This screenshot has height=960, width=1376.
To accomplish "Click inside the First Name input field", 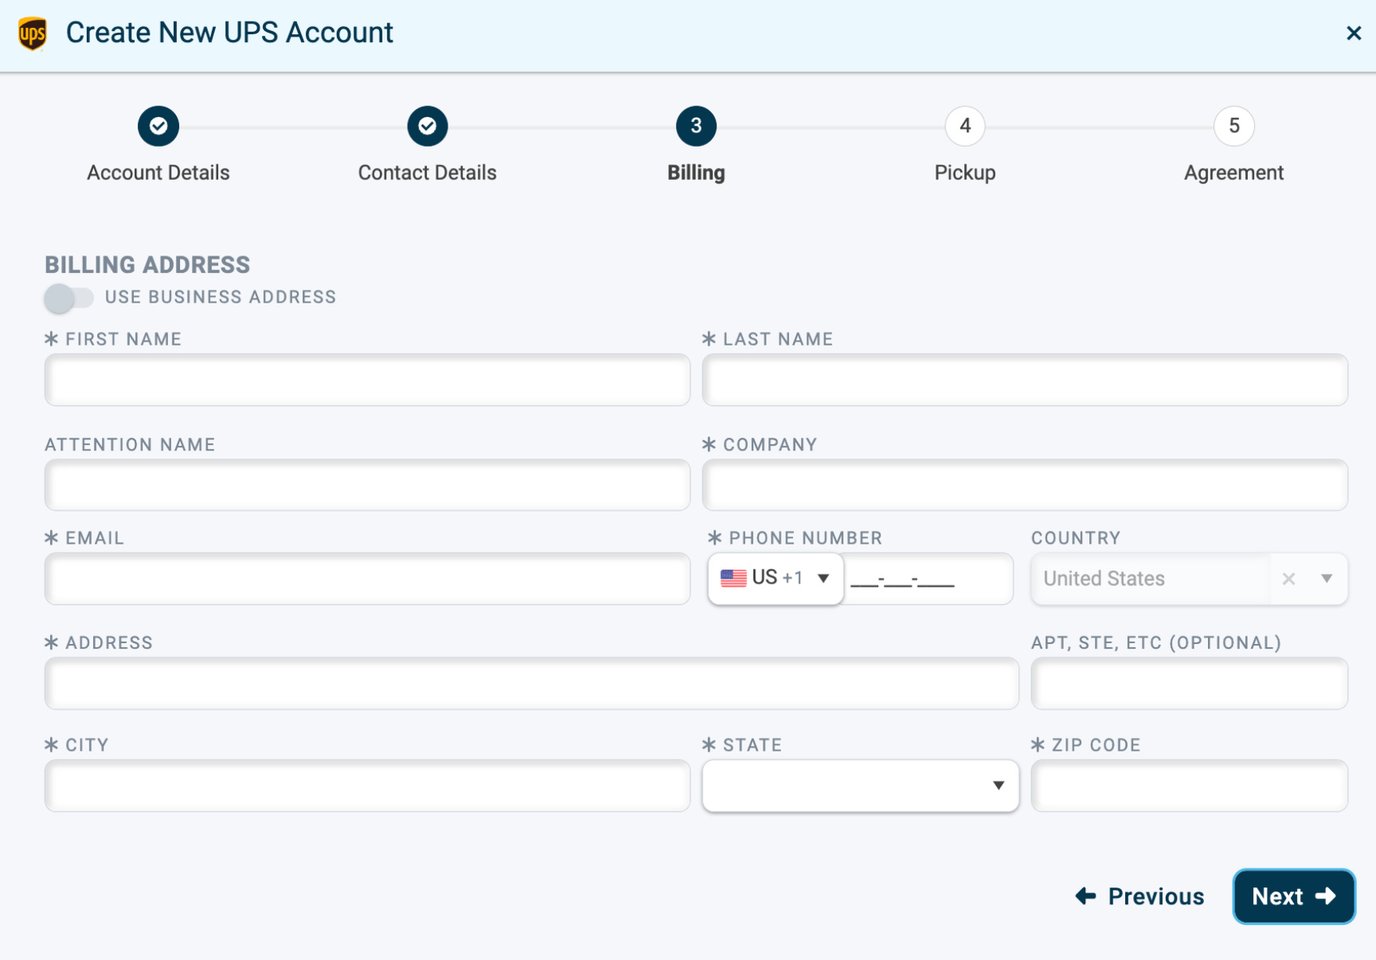I will click(x=367, y=380).
